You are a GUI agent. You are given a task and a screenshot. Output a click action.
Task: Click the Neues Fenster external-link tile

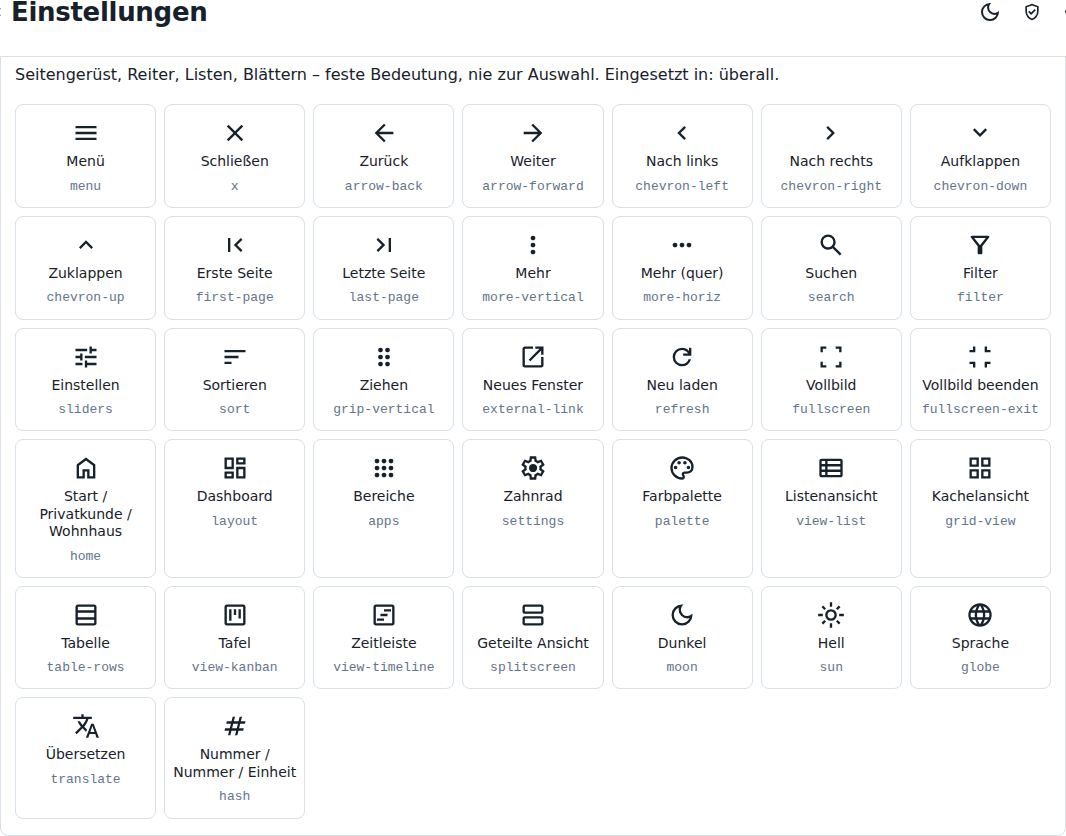click(x=532, y=379)
